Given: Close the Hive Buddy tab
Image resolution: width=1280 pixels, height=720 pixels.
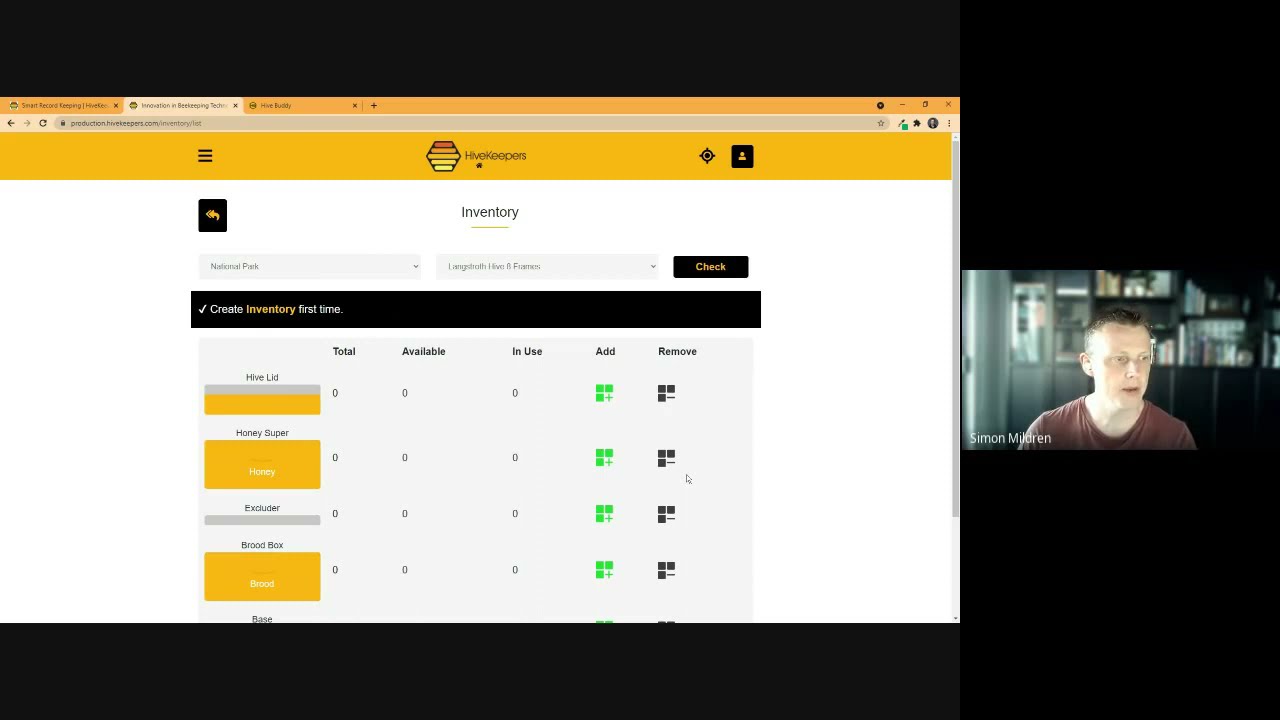Looking at the screenshot, I should [x=354, y=105].
